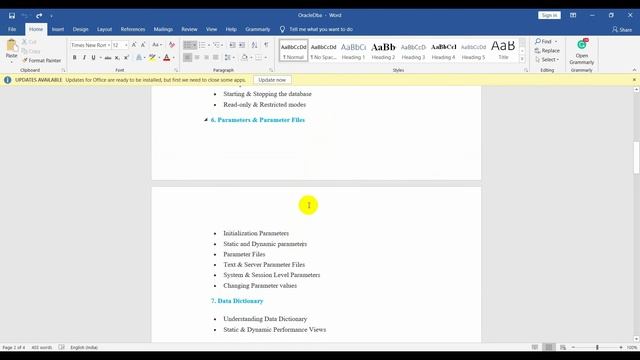Screen dimensions: 640x360
Task: Switch to Read Mode view in status bar
Action: (x=535, y=347)
